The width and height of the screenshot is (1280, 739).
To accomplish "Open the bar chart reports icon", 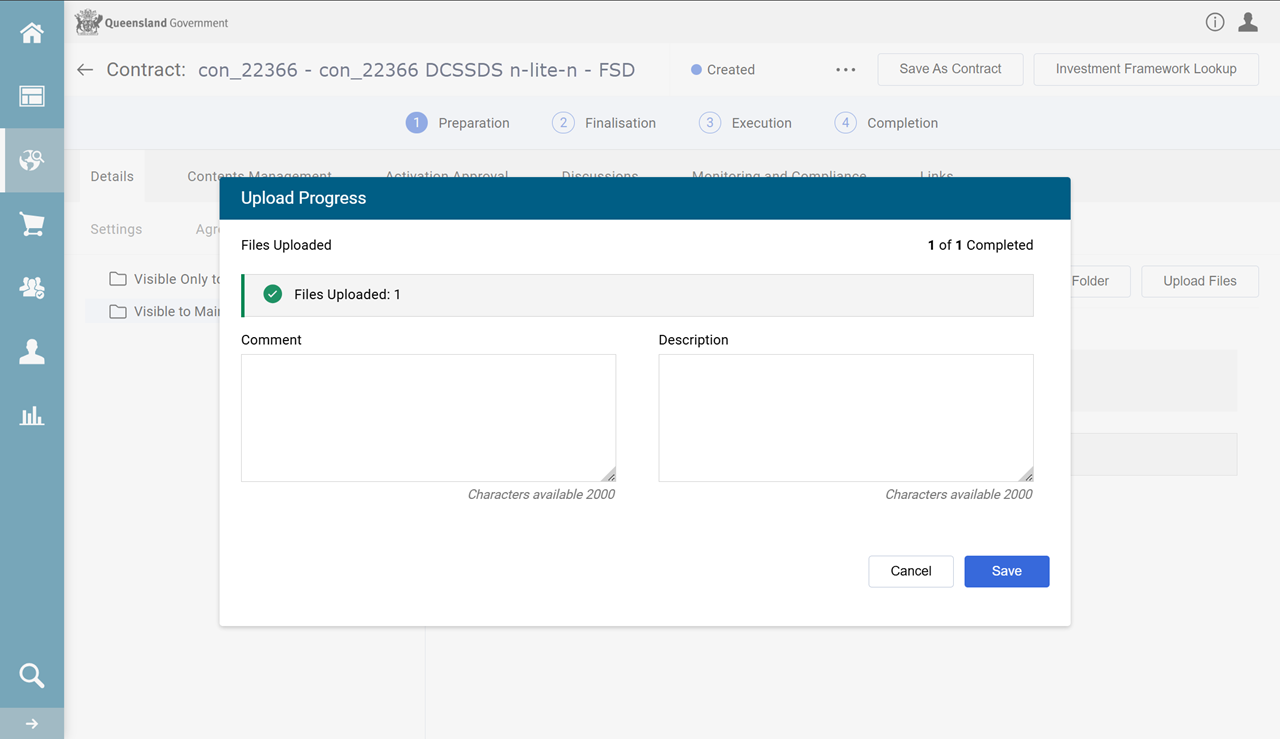I will point(32,416).
